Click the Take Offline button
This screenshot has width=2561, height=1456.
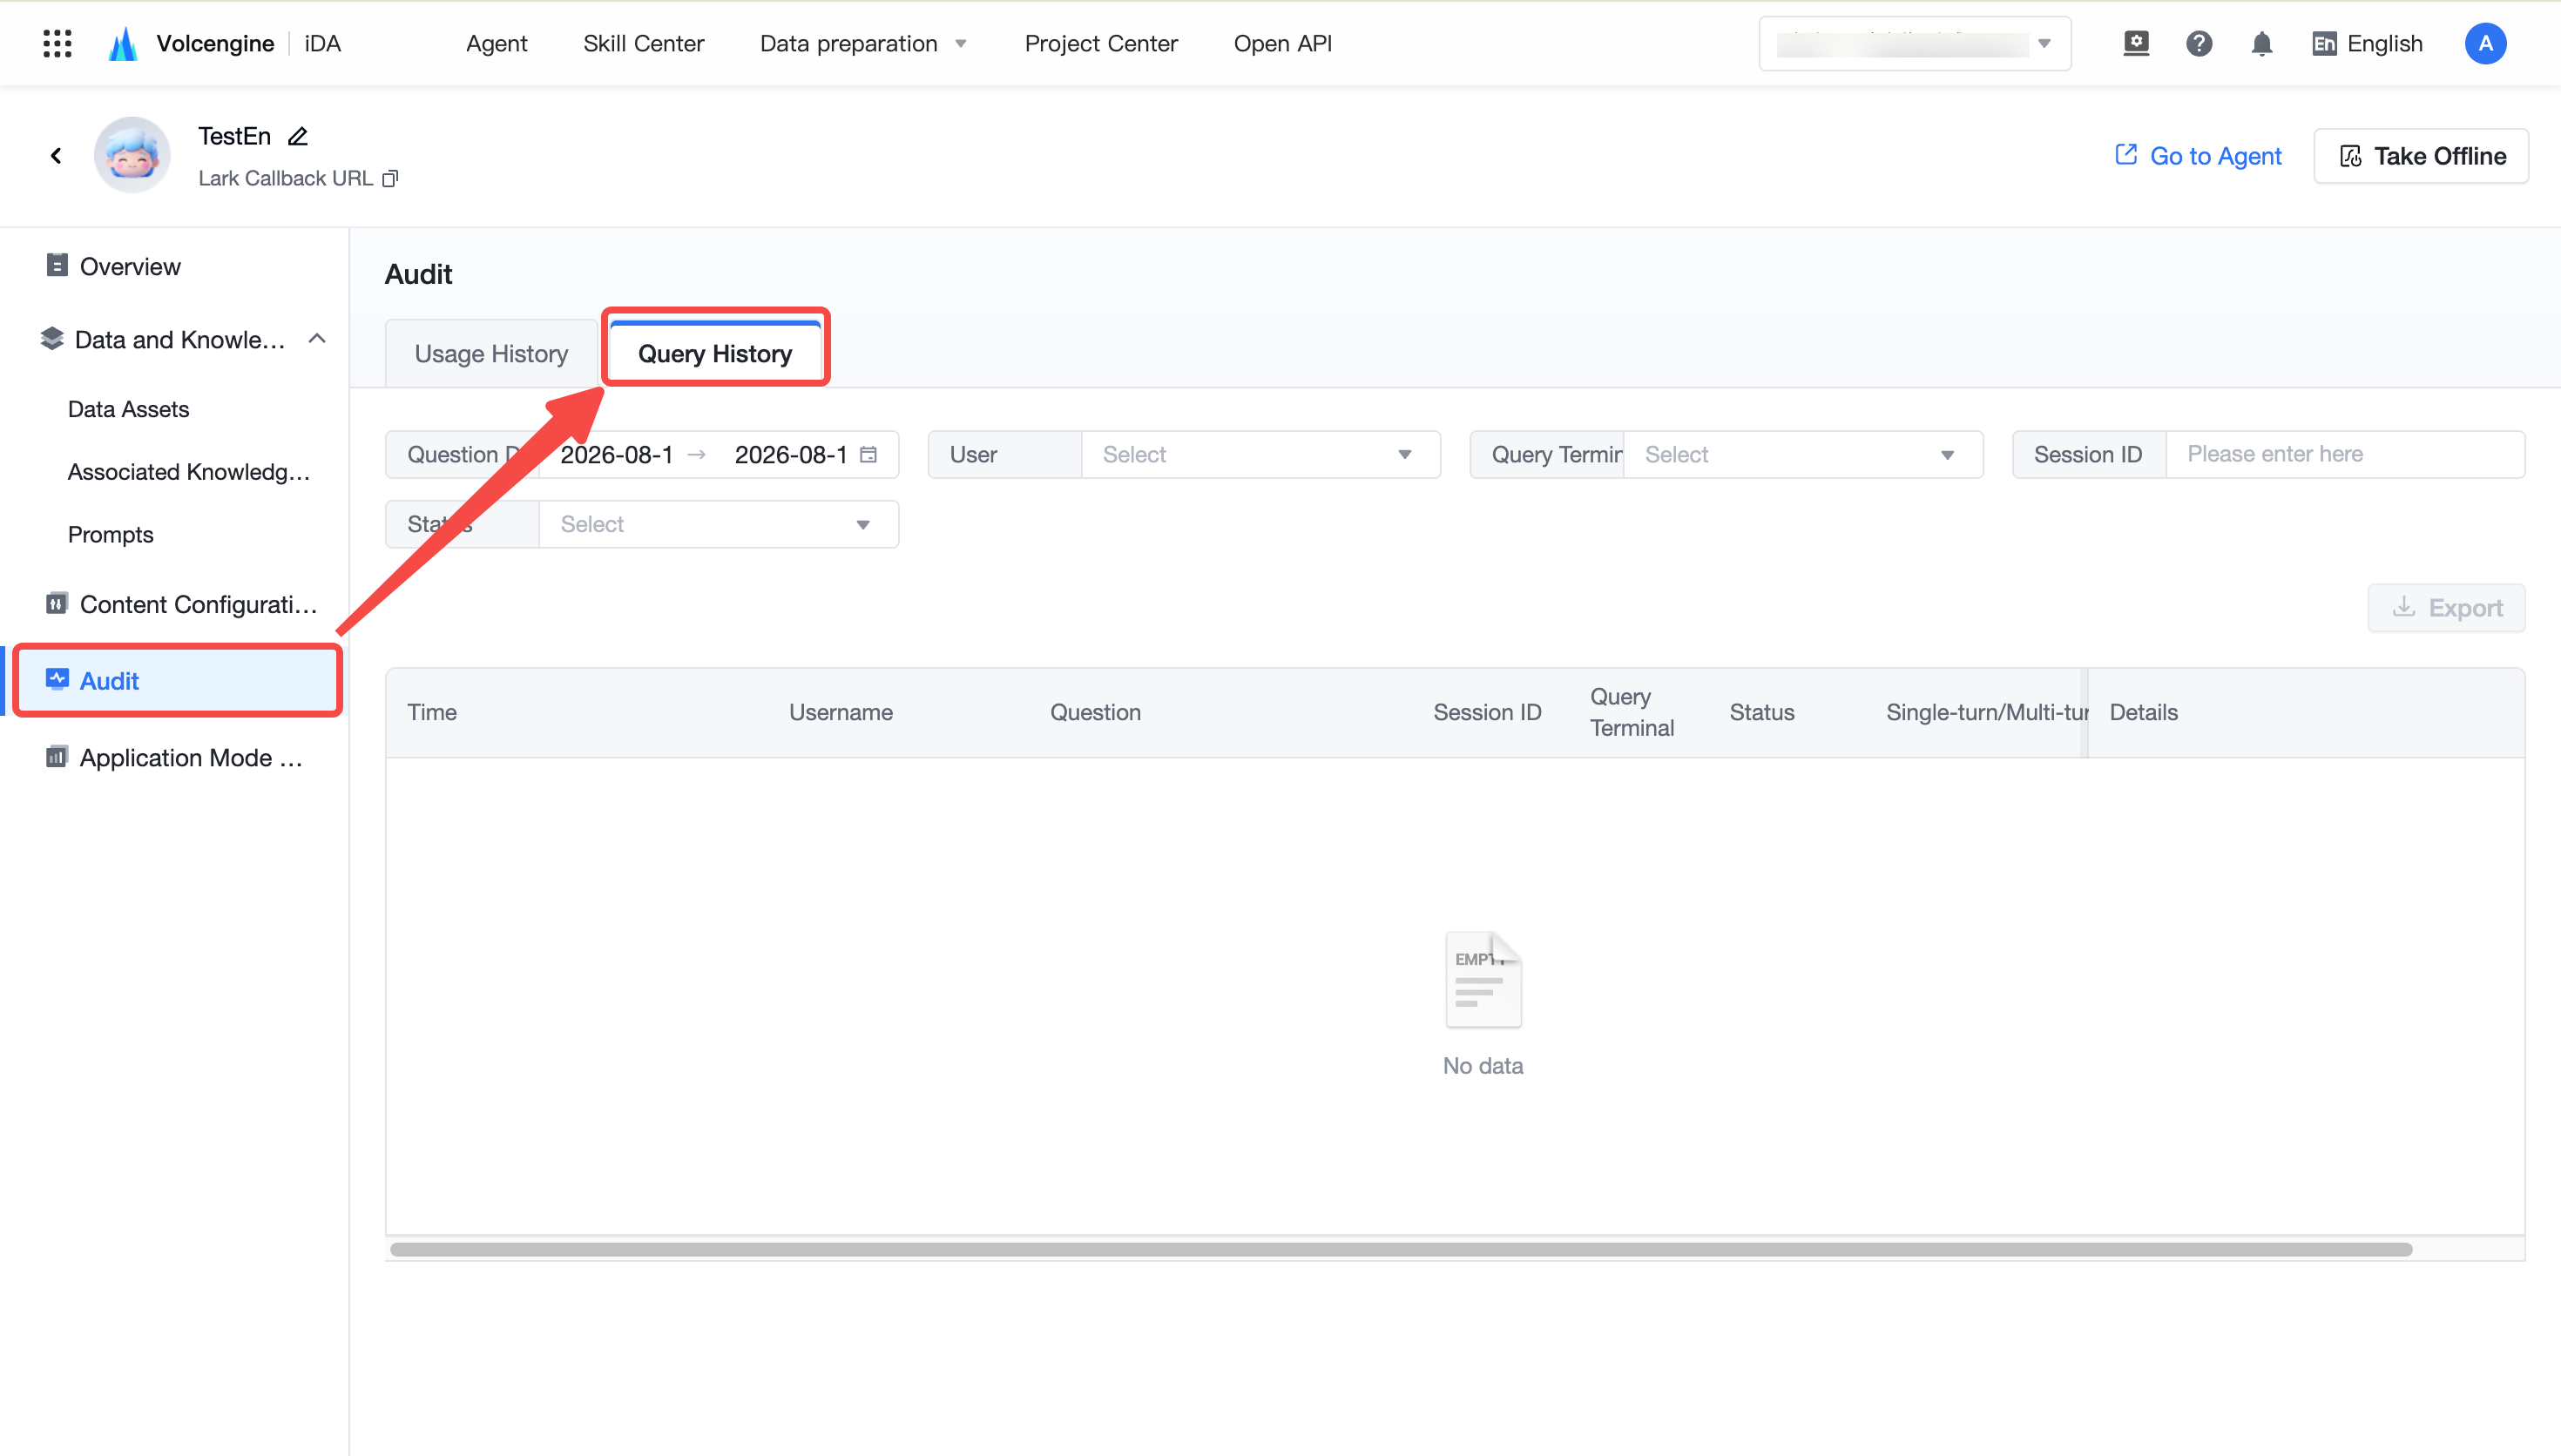click(x=2421, y=155)
